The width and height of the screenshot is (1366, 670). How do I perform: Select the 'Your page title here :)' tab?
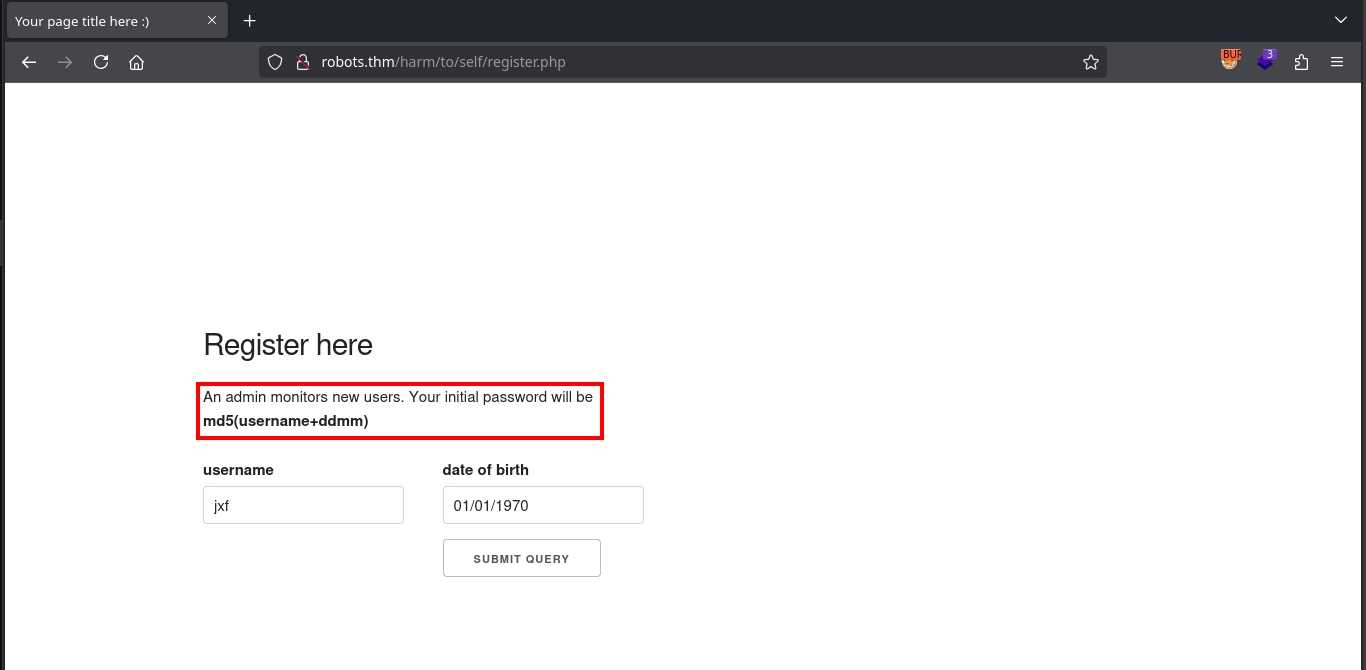(x=100, y=21)
